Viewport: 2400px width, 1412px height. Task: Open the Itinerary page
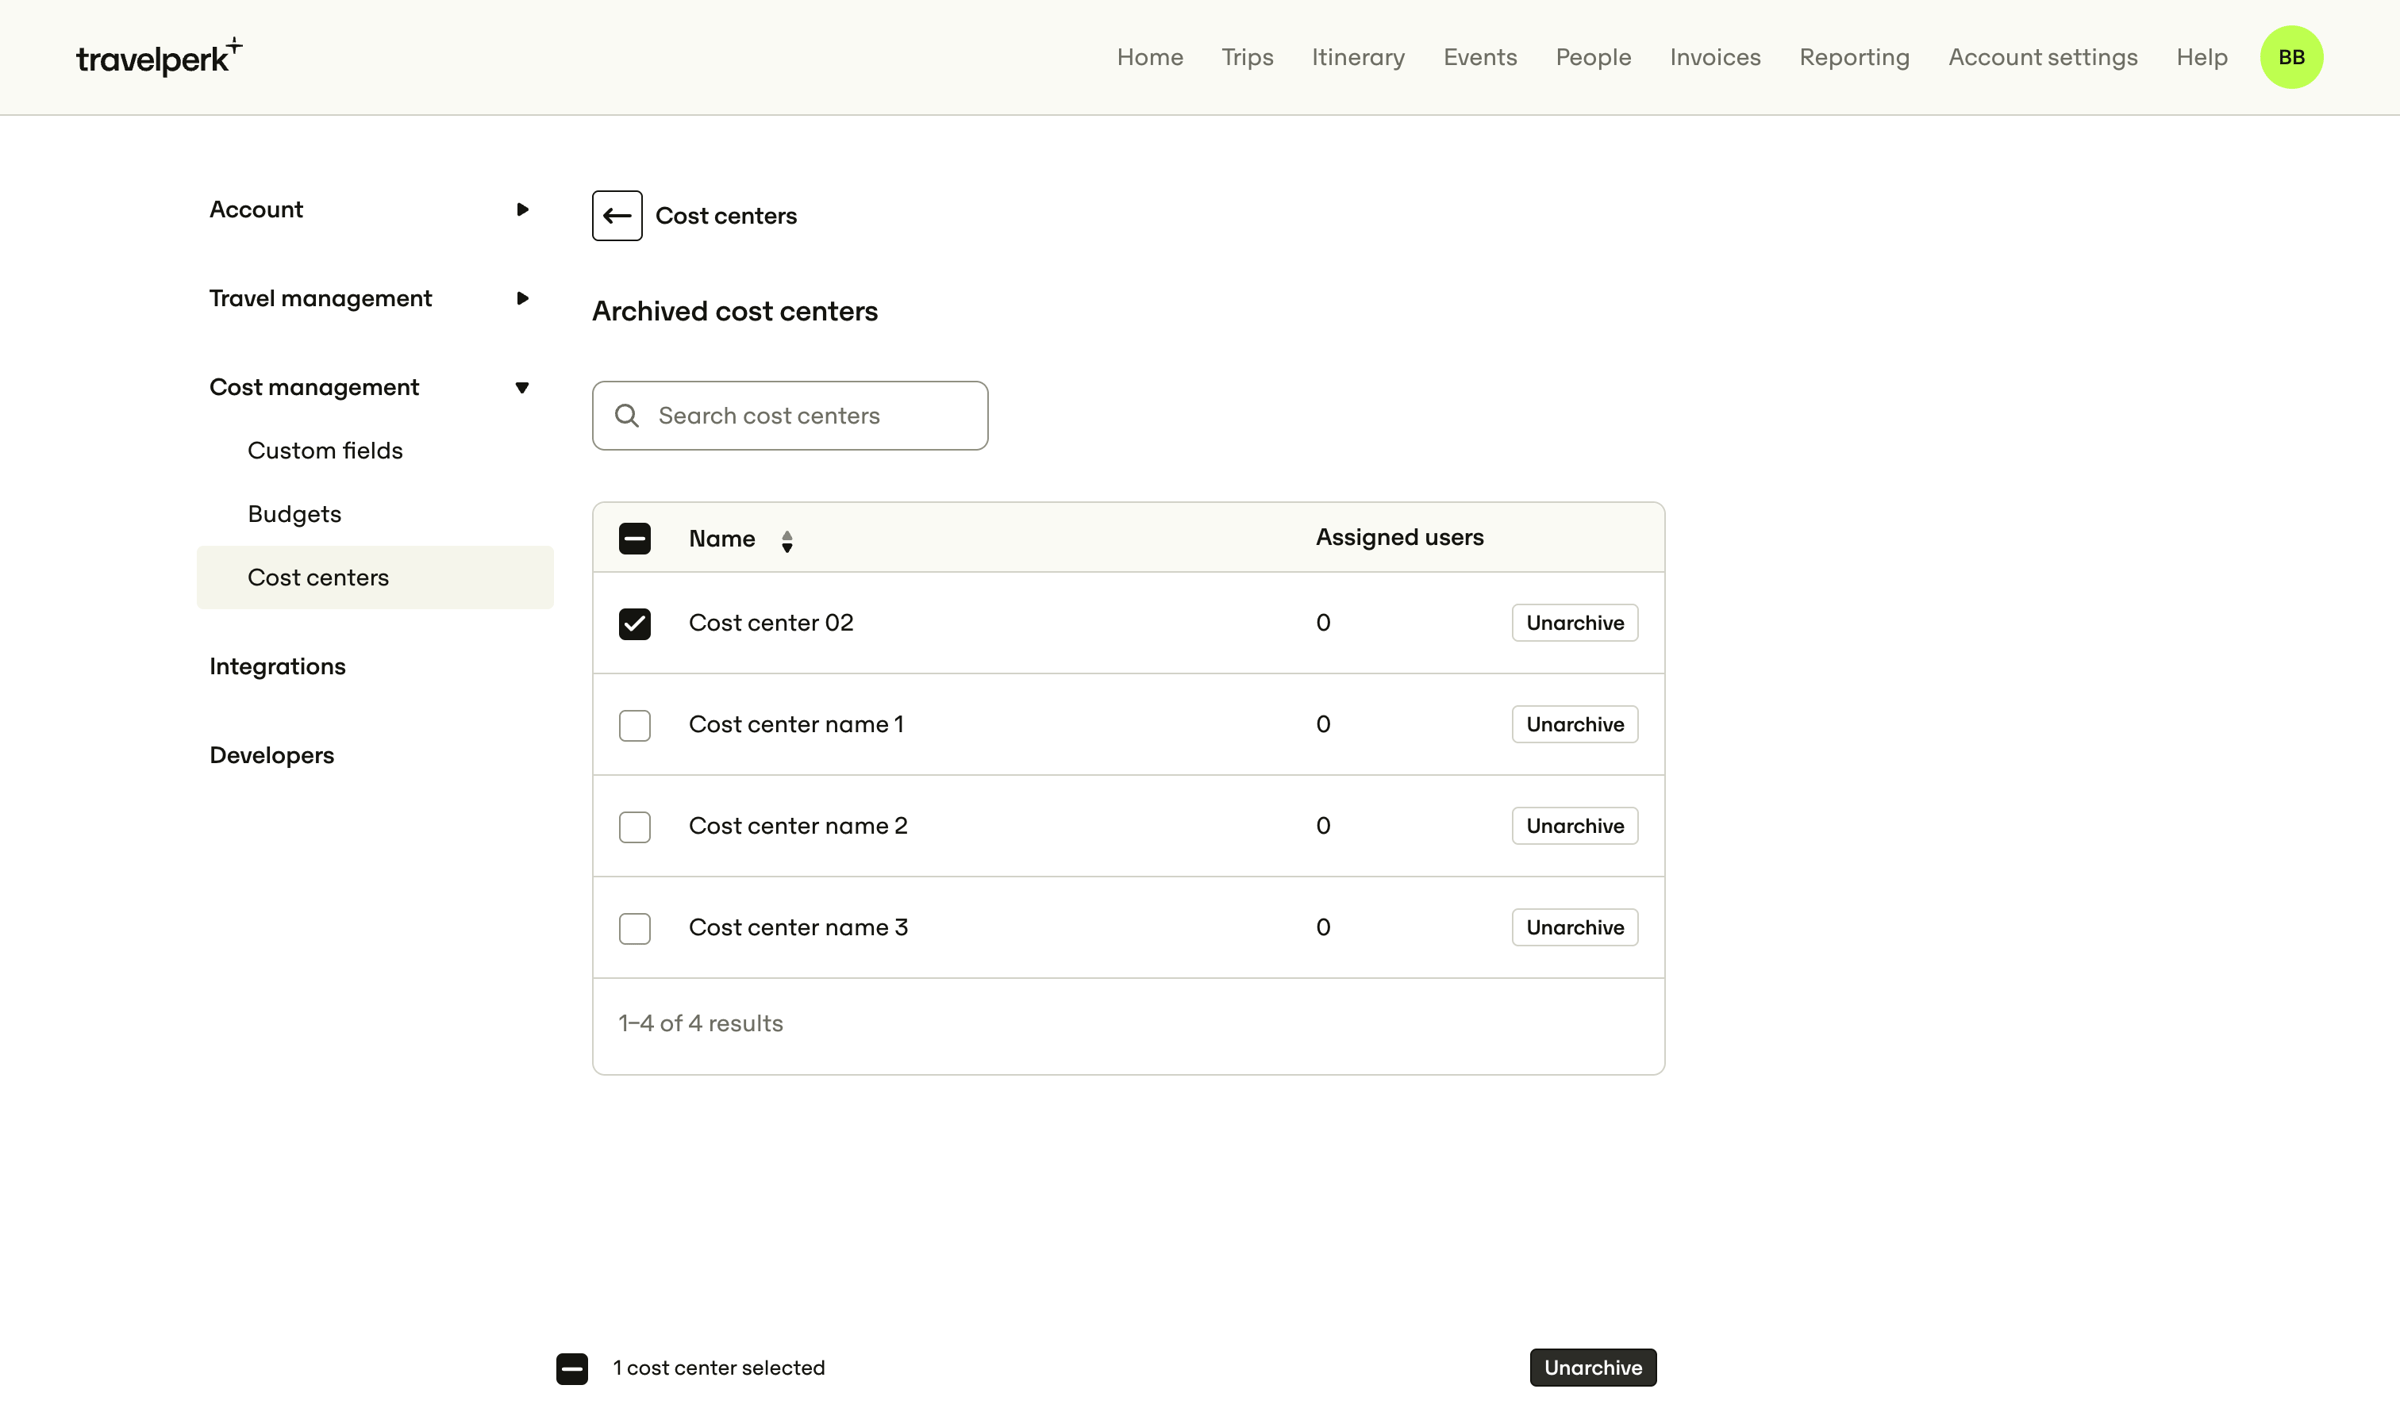click(x=1358, y=57)
